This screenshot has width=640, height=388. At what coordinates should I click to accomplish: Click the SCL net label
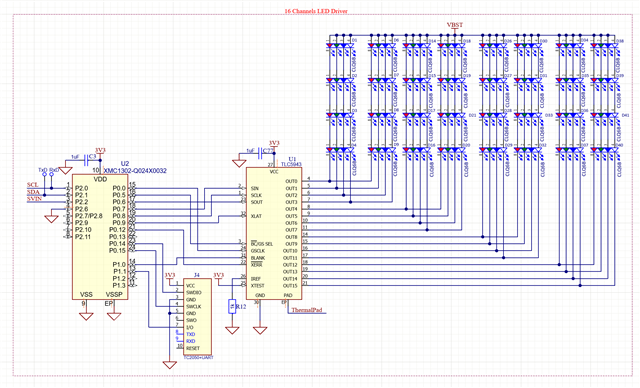(33, 185)
